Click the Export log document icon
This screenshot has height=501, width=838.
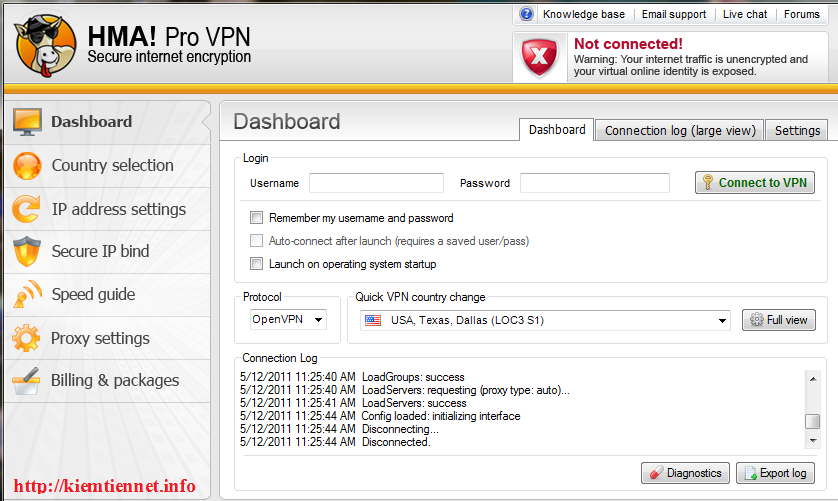pos(750,473)
